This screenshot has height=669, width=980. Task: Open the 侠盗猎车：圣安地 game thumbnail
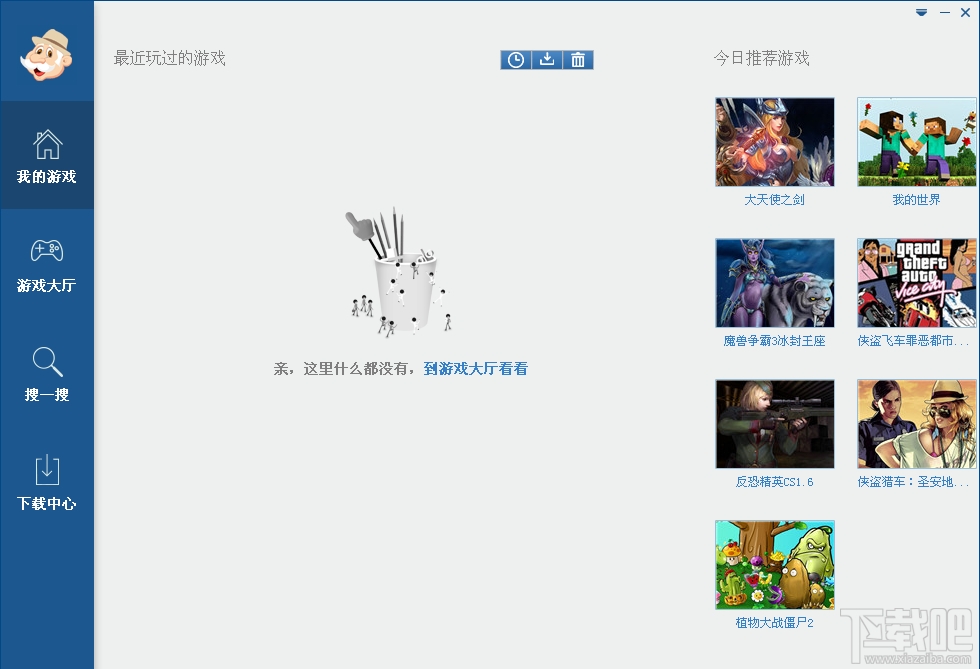coord(916,424)
